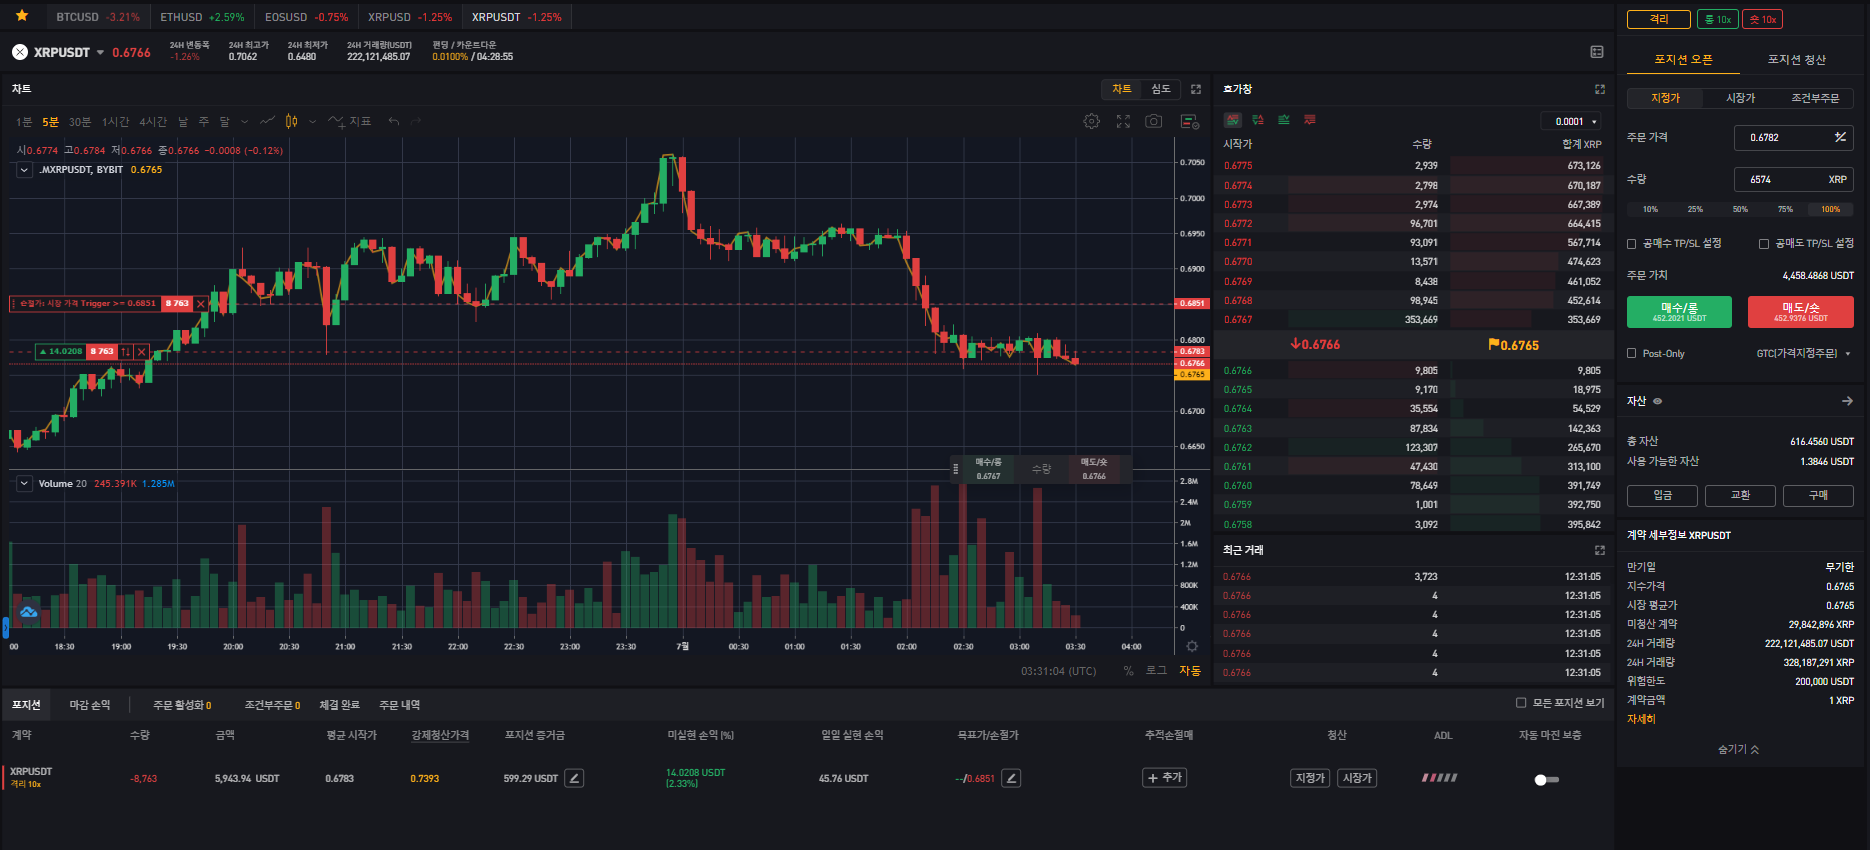Take a chart snapshot with camera icon
1870x850 pixels.
tap(1154, 121)
